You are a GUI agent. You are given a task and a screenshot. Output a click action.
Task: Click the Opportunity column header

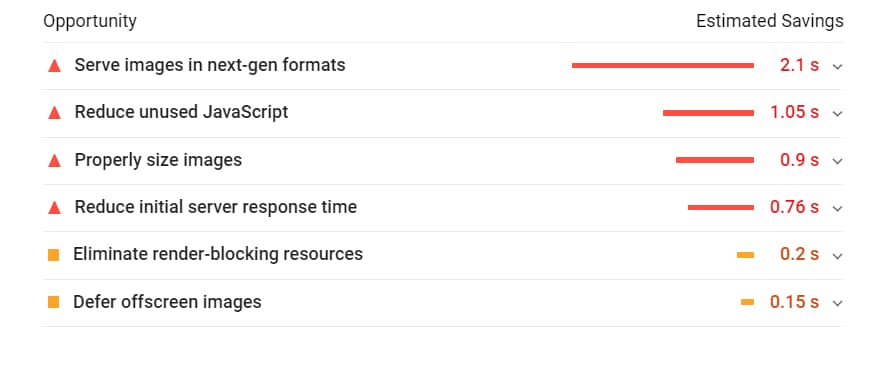coord(90,22)
